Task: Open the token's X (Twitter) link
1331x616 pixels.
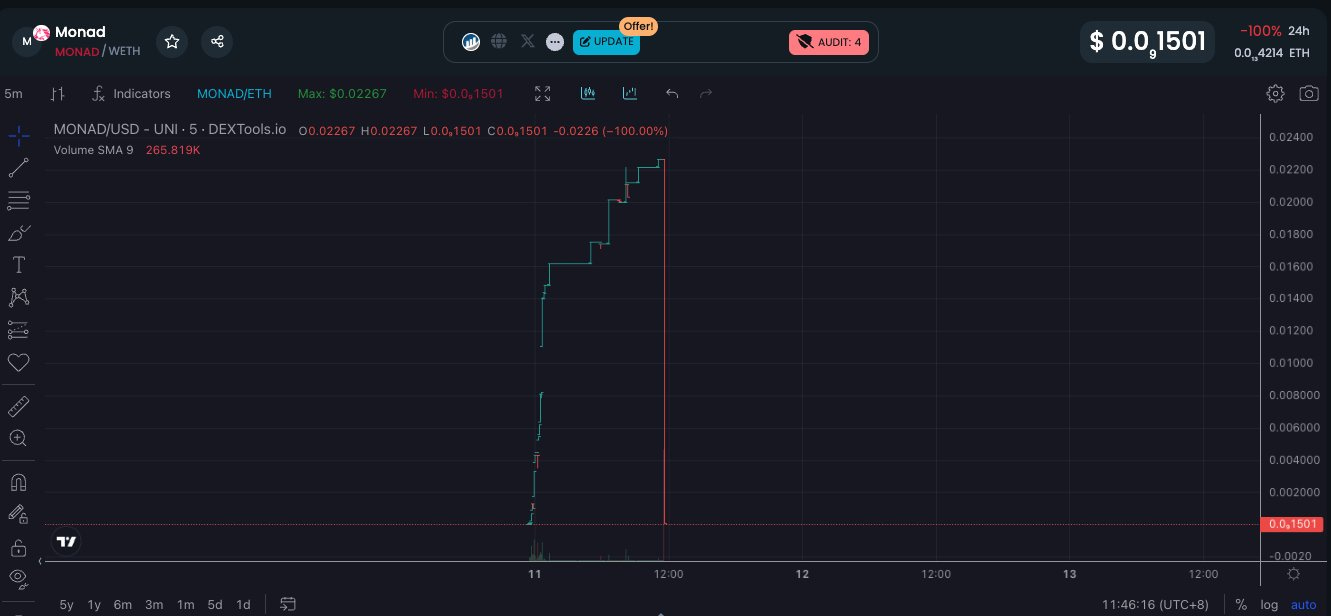Action: pyautogui.click(x=528, y=42)
